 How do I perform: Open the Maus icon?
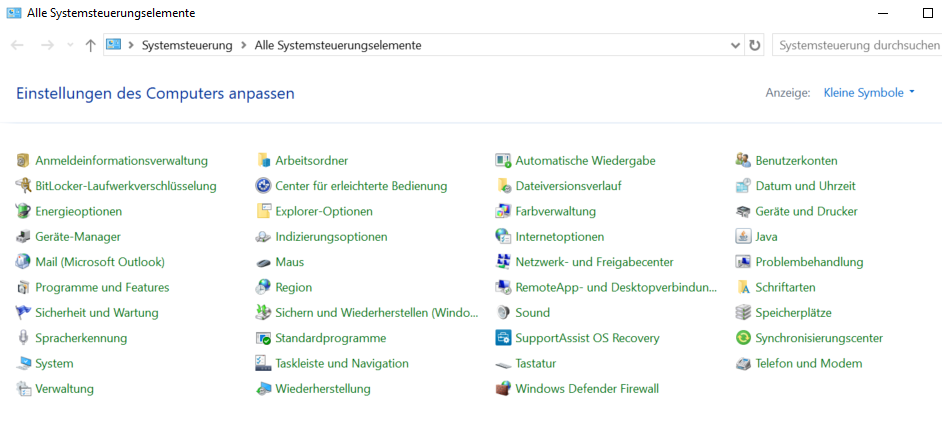(x=264, y=262)
